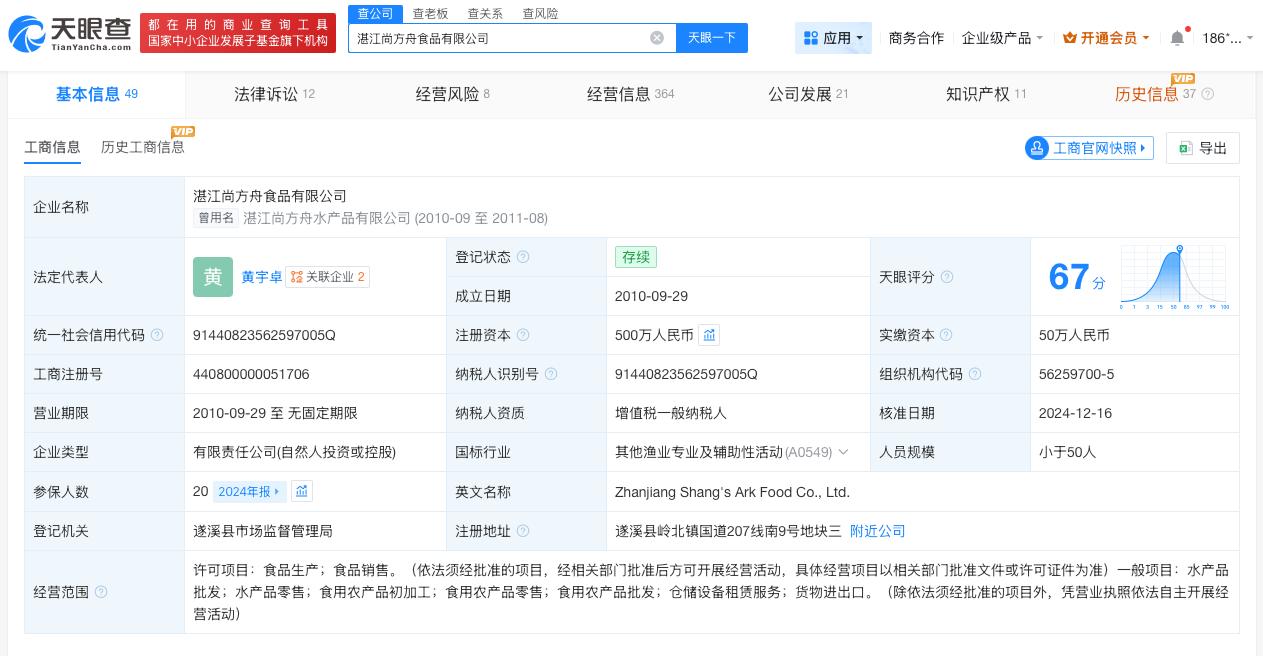
Task: Click the 存续 status tag
Action: [636, 257]
